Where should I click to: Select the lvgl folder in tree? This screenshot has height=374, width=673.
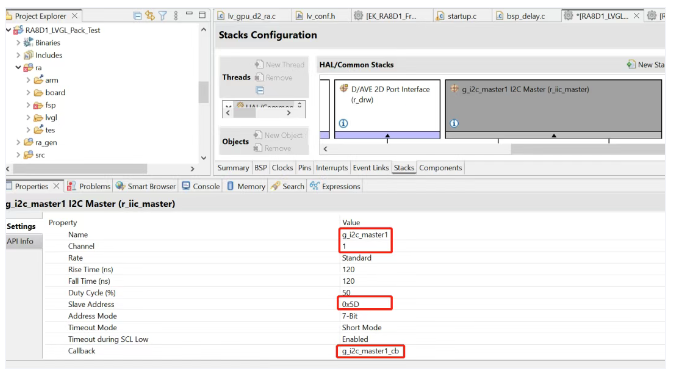(45, 117)
